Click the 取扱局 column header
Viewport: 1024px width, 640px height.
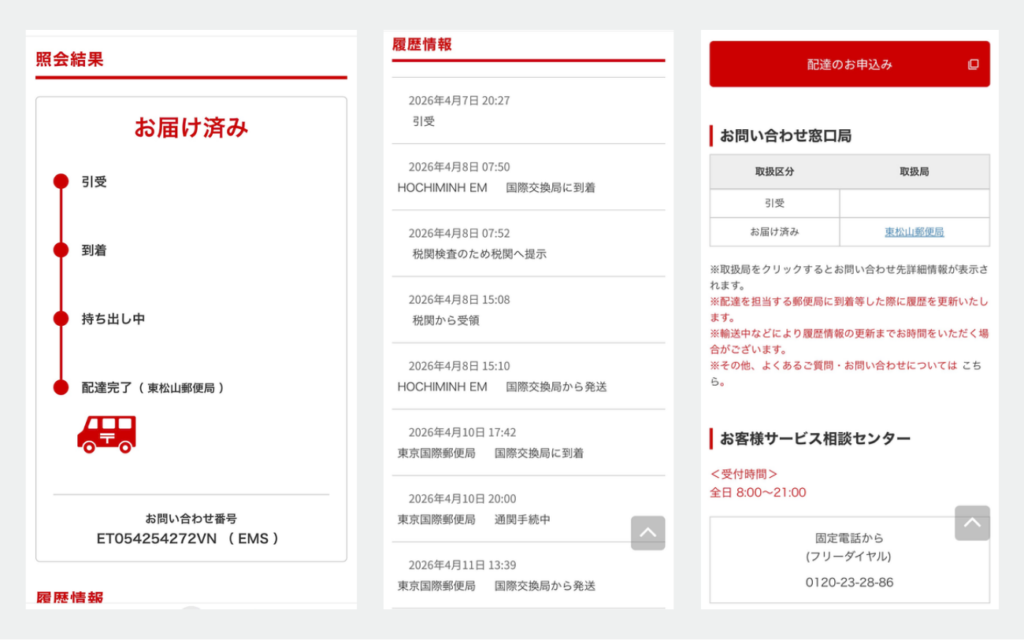914,172
